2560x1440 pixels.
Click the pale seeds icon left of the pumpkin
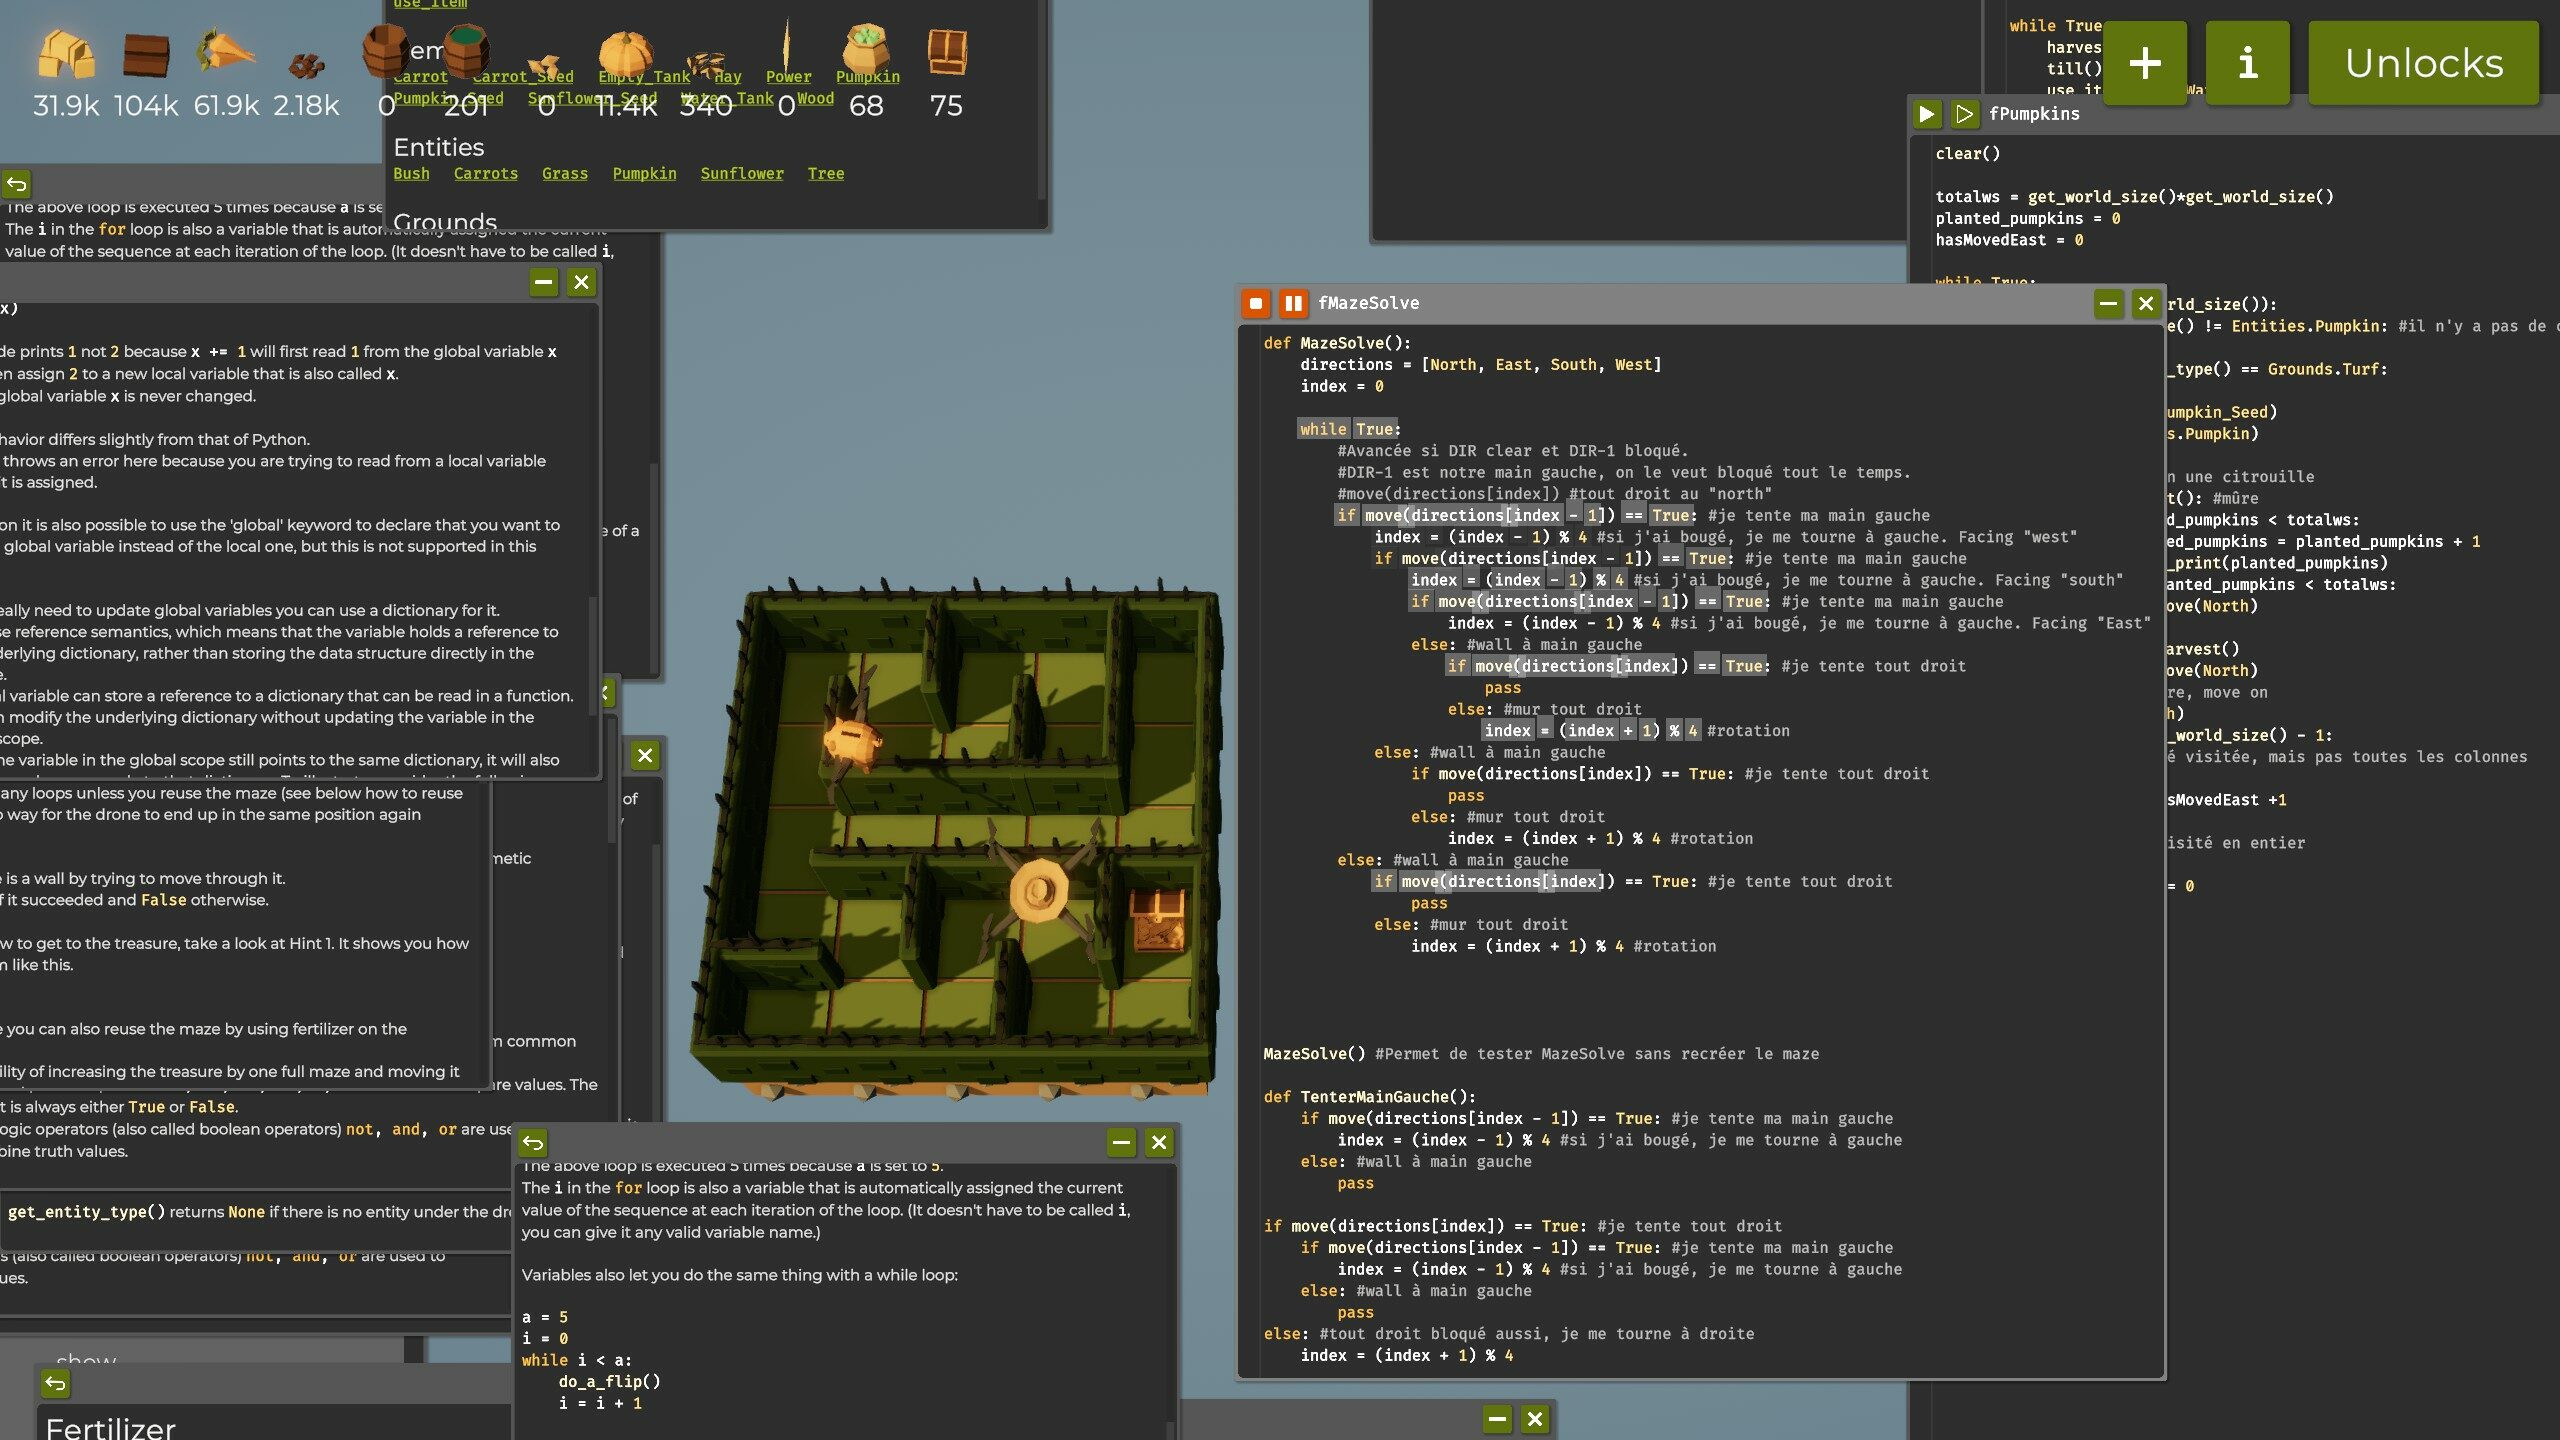coord(545,66)
